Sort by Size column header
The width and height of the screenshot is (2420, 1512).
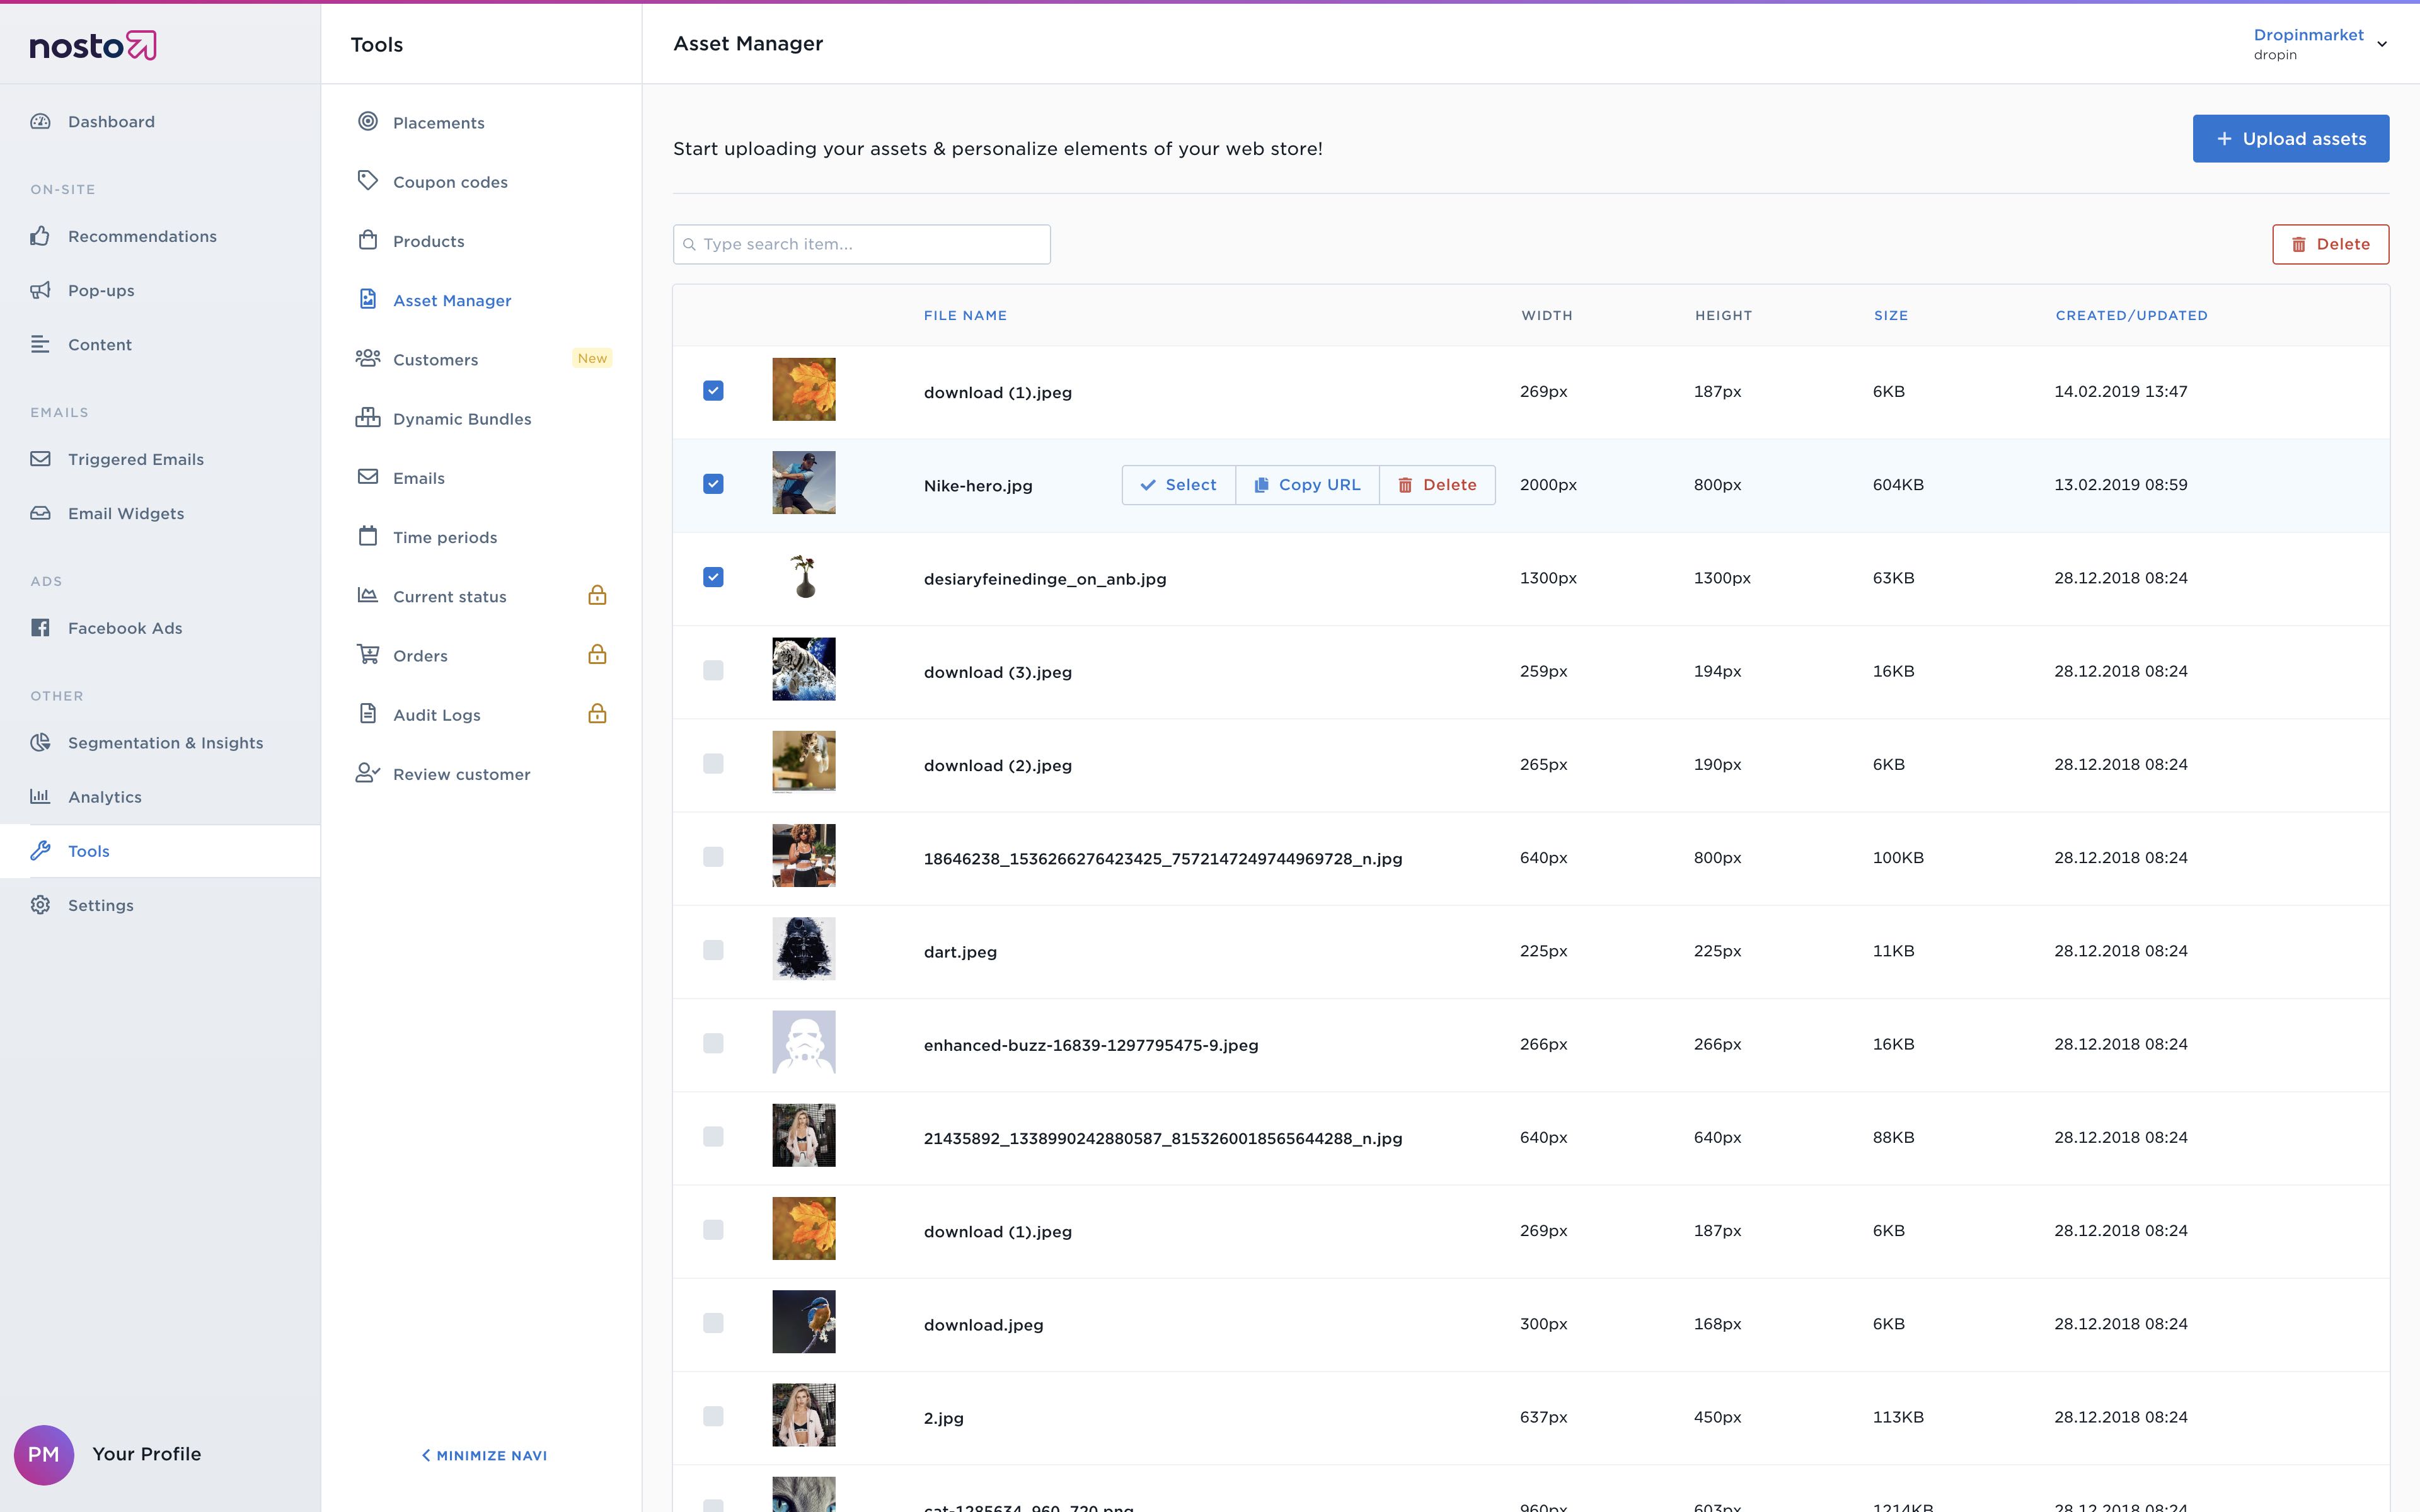click(1890, 315)
